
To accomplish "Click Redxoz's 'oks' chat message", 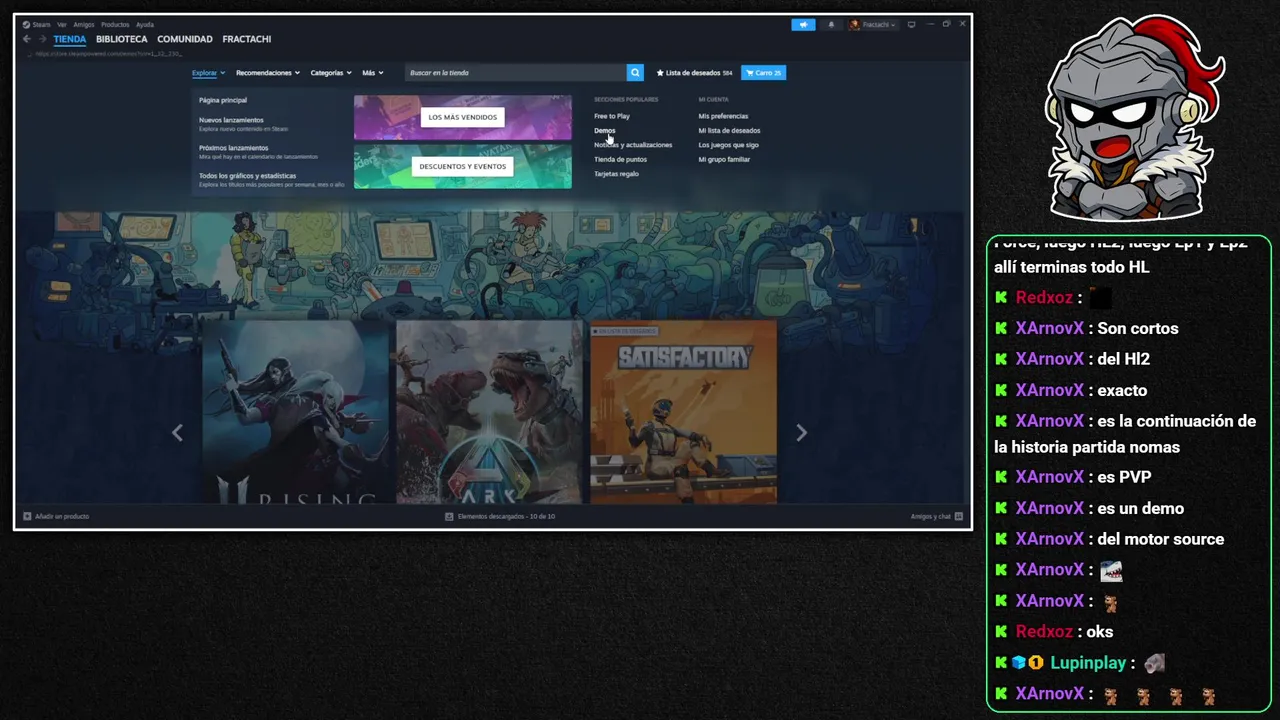I will click(x=1099, y=632).
